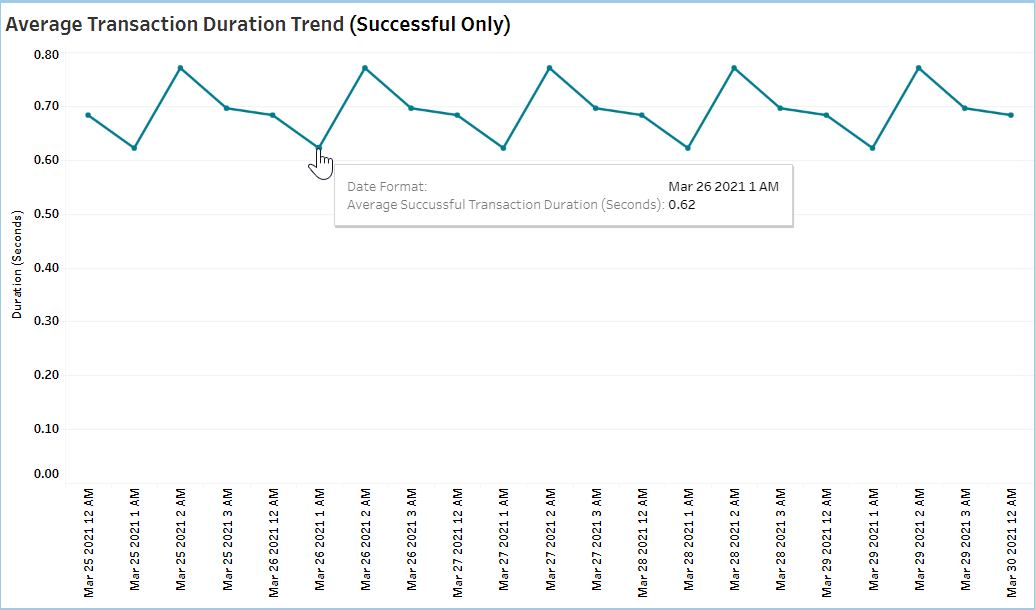
Task: Select the Mar 29 2021 1 AM low point
Action: pos(873,148)
